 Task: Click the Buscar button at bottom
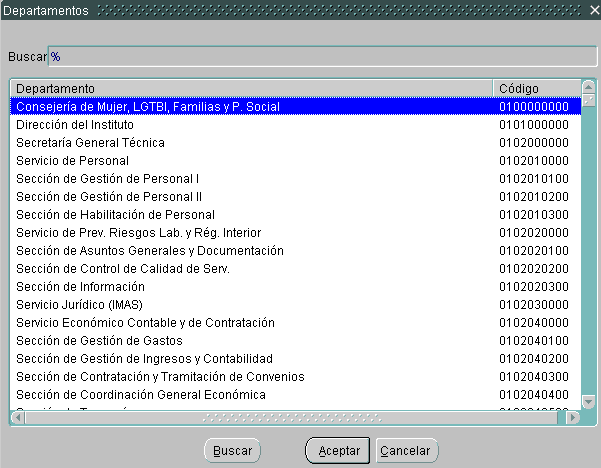(x=232, y=451)
